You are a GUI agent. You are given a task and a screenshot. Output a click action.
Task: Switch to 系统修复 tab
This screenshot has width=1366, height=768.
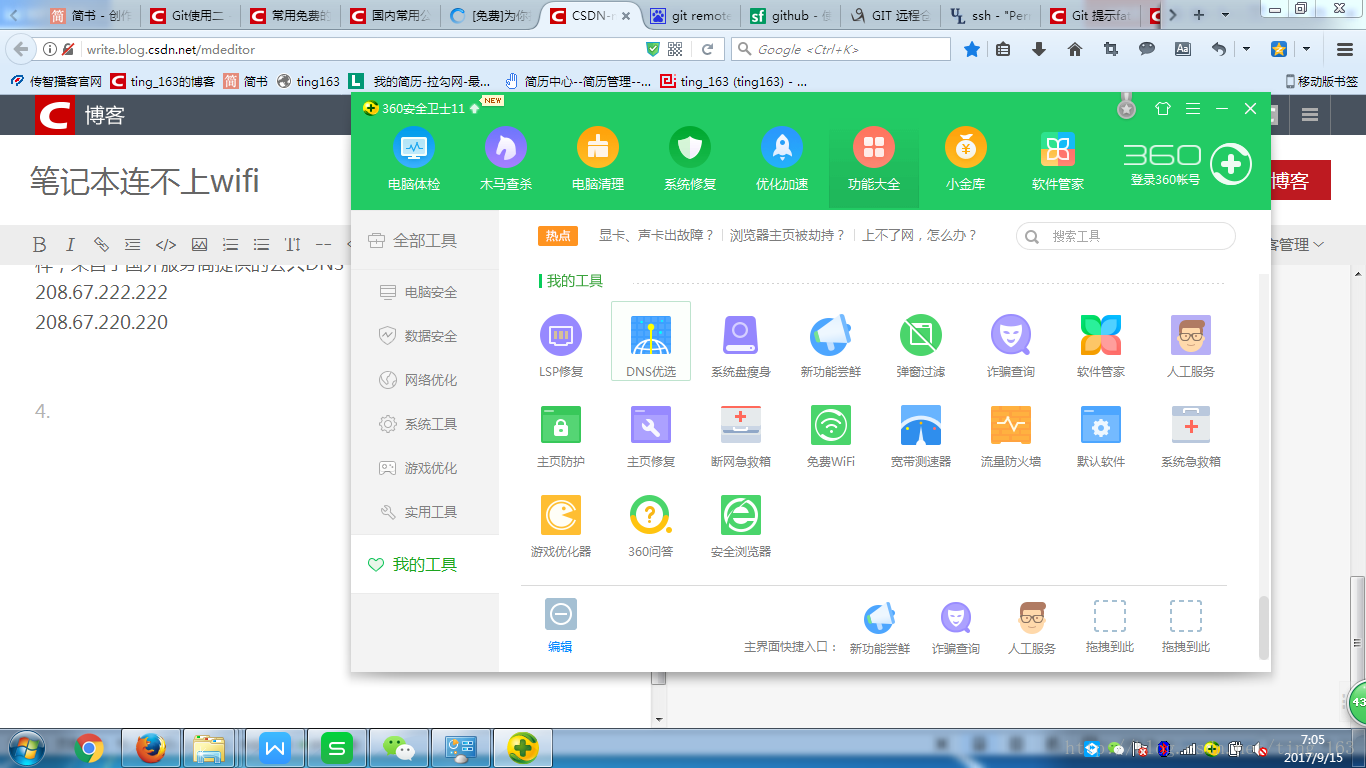pyautogui.click(x=690, y=159)
